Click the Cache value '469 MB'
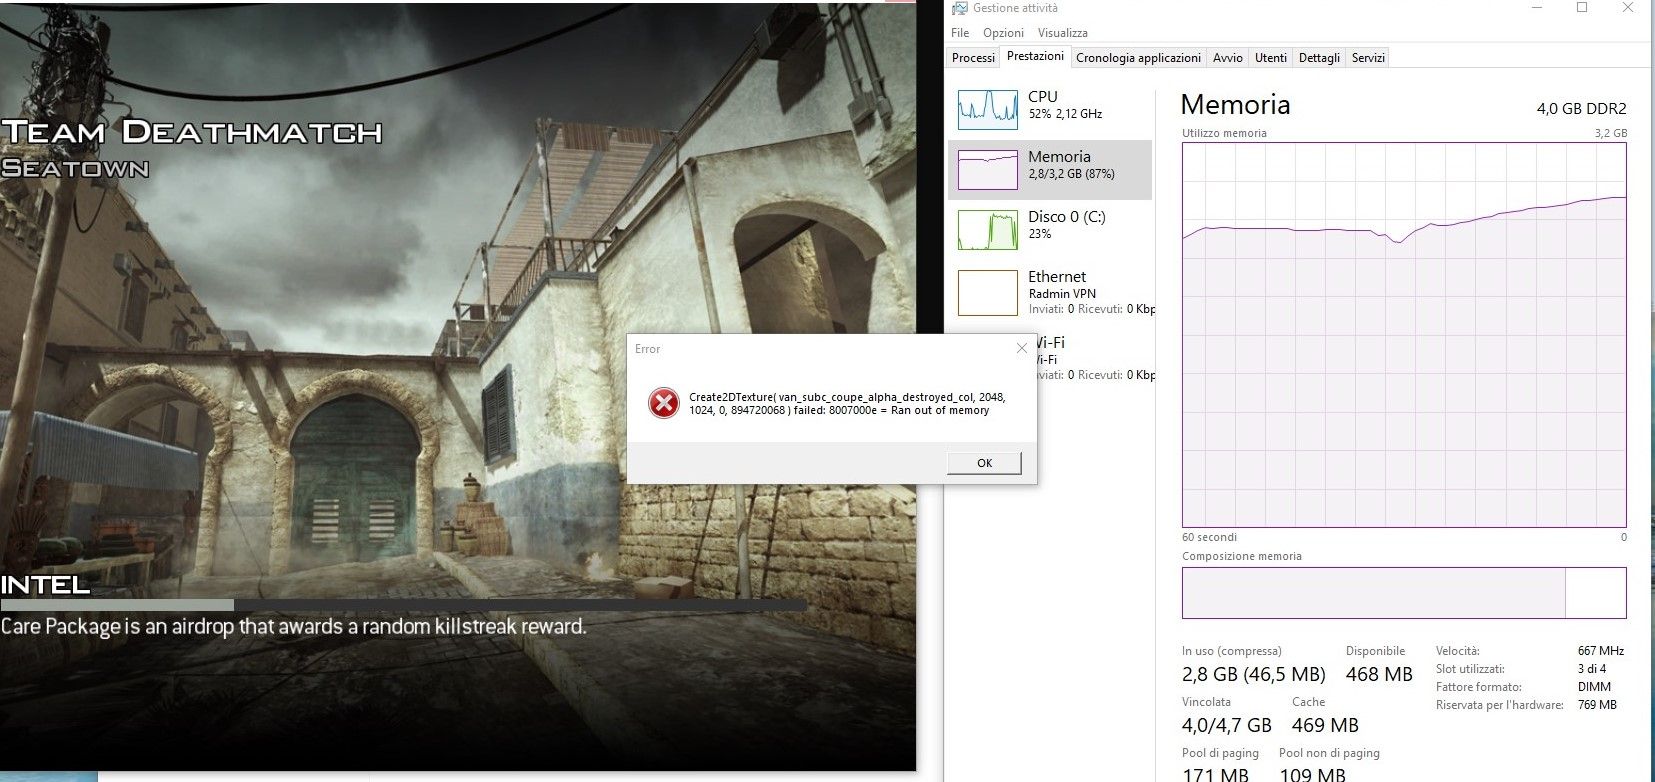 pyautogui.click(x=1325, y=725)
